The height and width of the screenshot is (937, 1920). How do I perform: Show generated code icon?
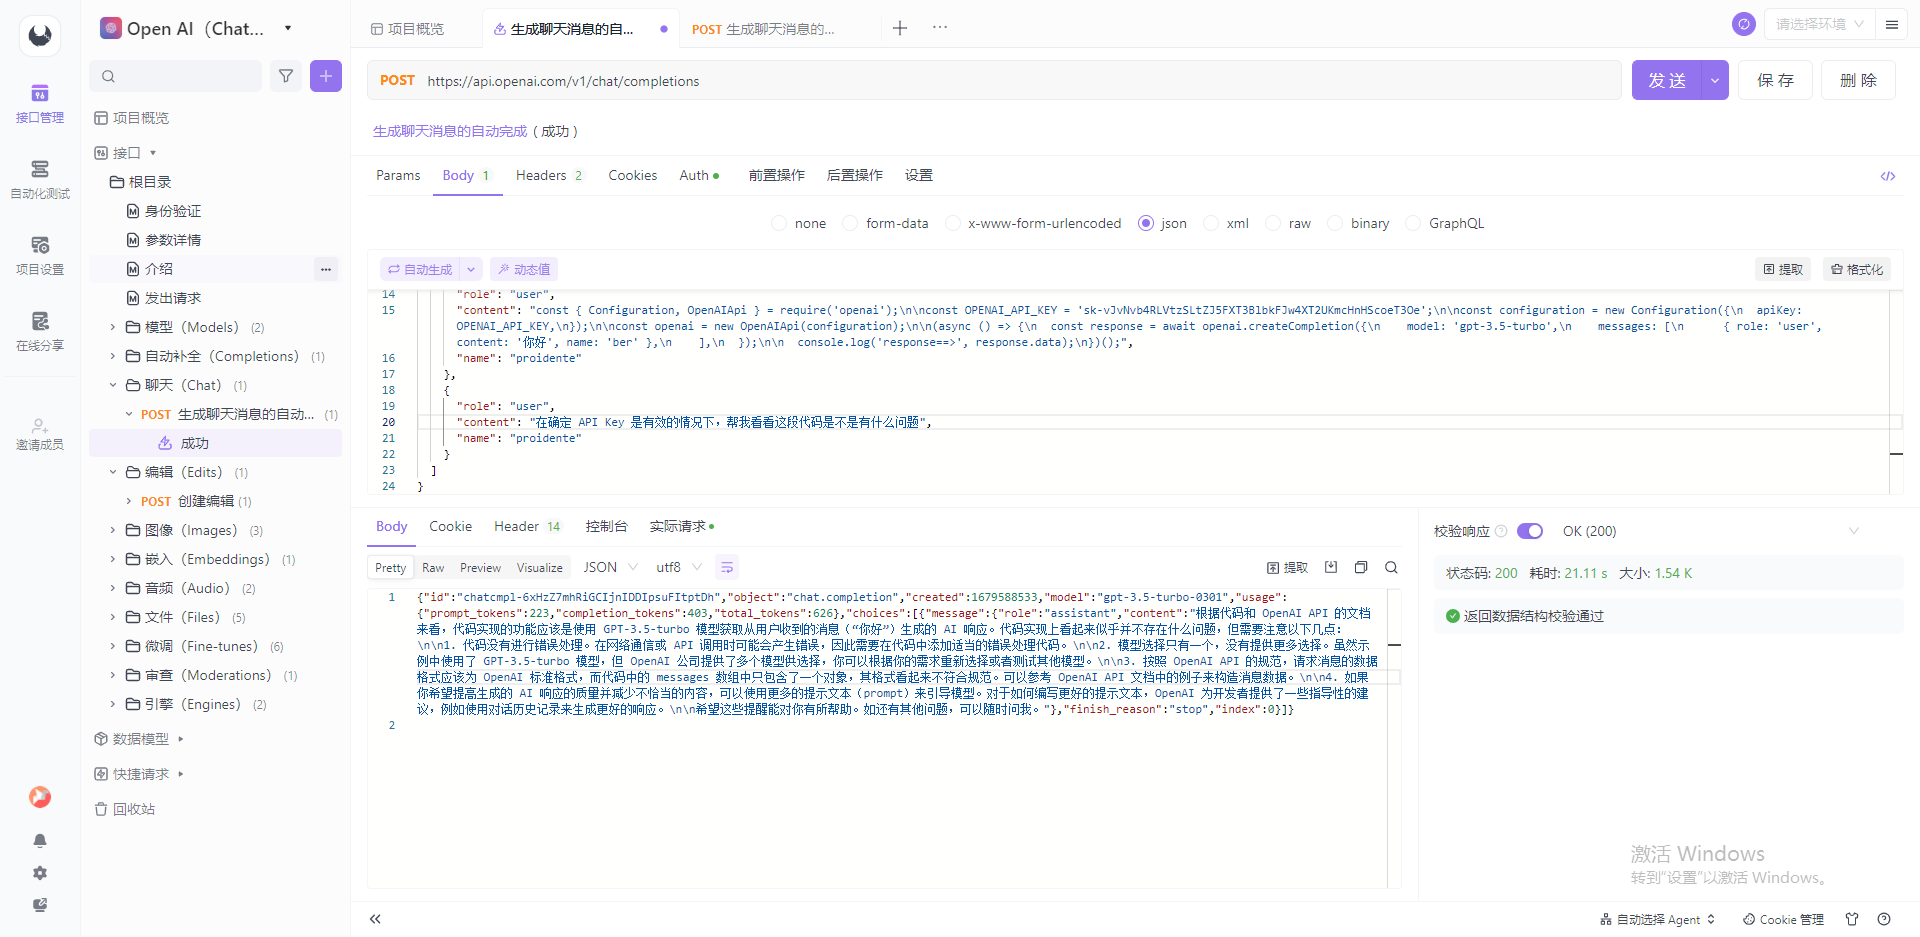(x=1888, y=176)
